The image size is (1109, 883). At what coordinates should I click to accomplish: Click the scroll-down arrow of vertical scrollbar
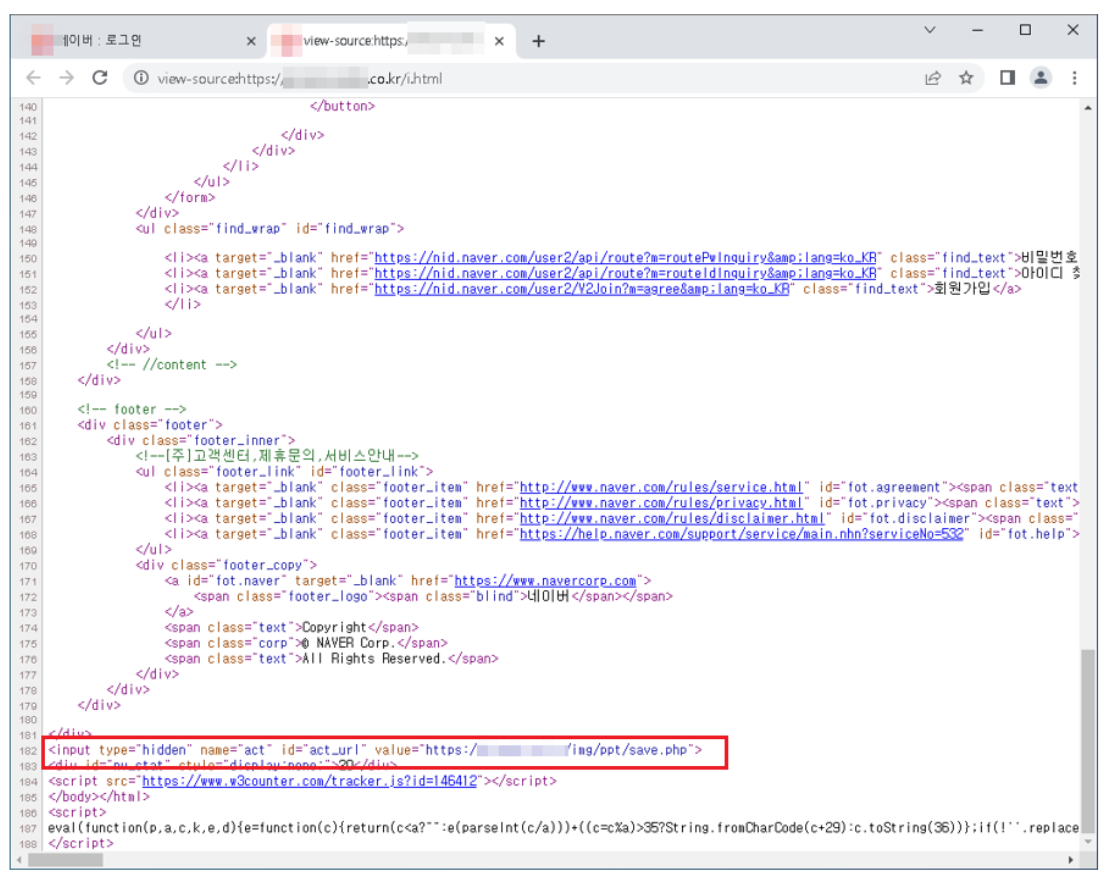pos(1088,842)
